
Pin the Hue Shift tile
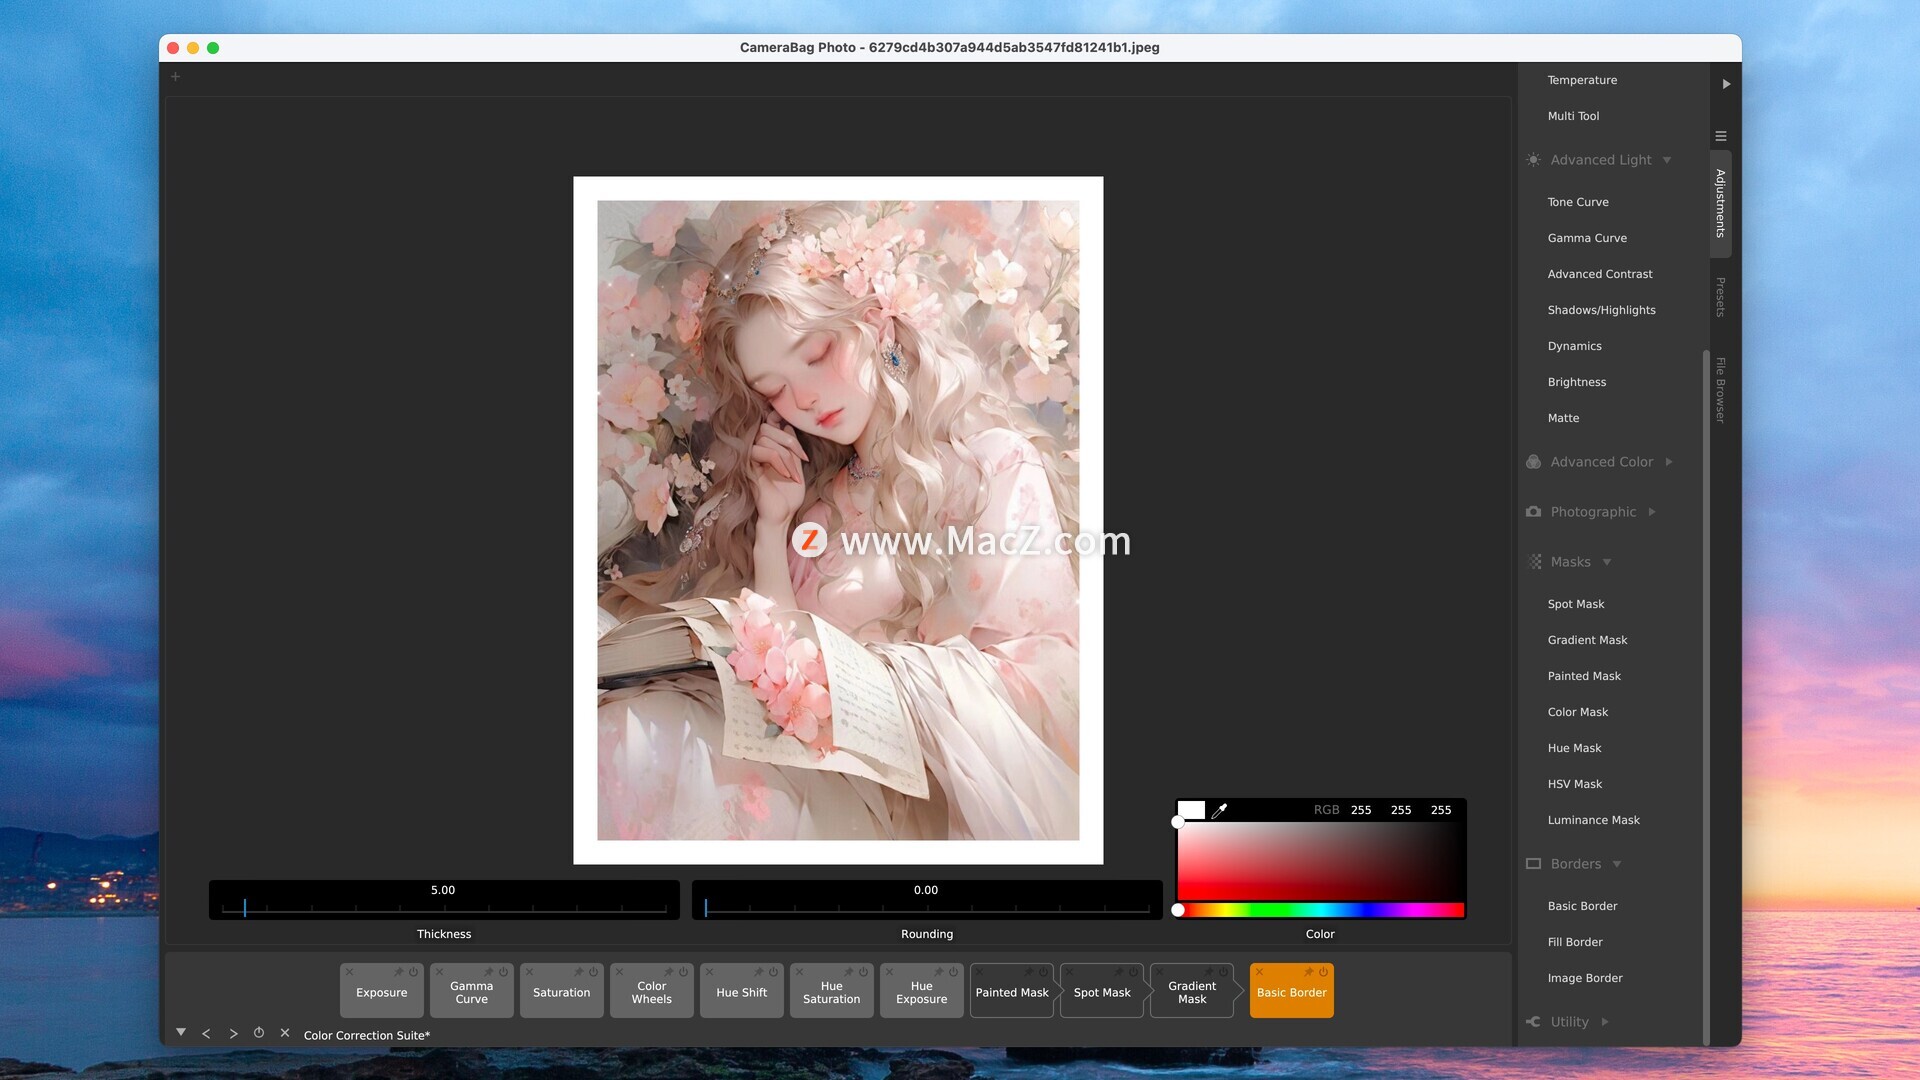758,972
